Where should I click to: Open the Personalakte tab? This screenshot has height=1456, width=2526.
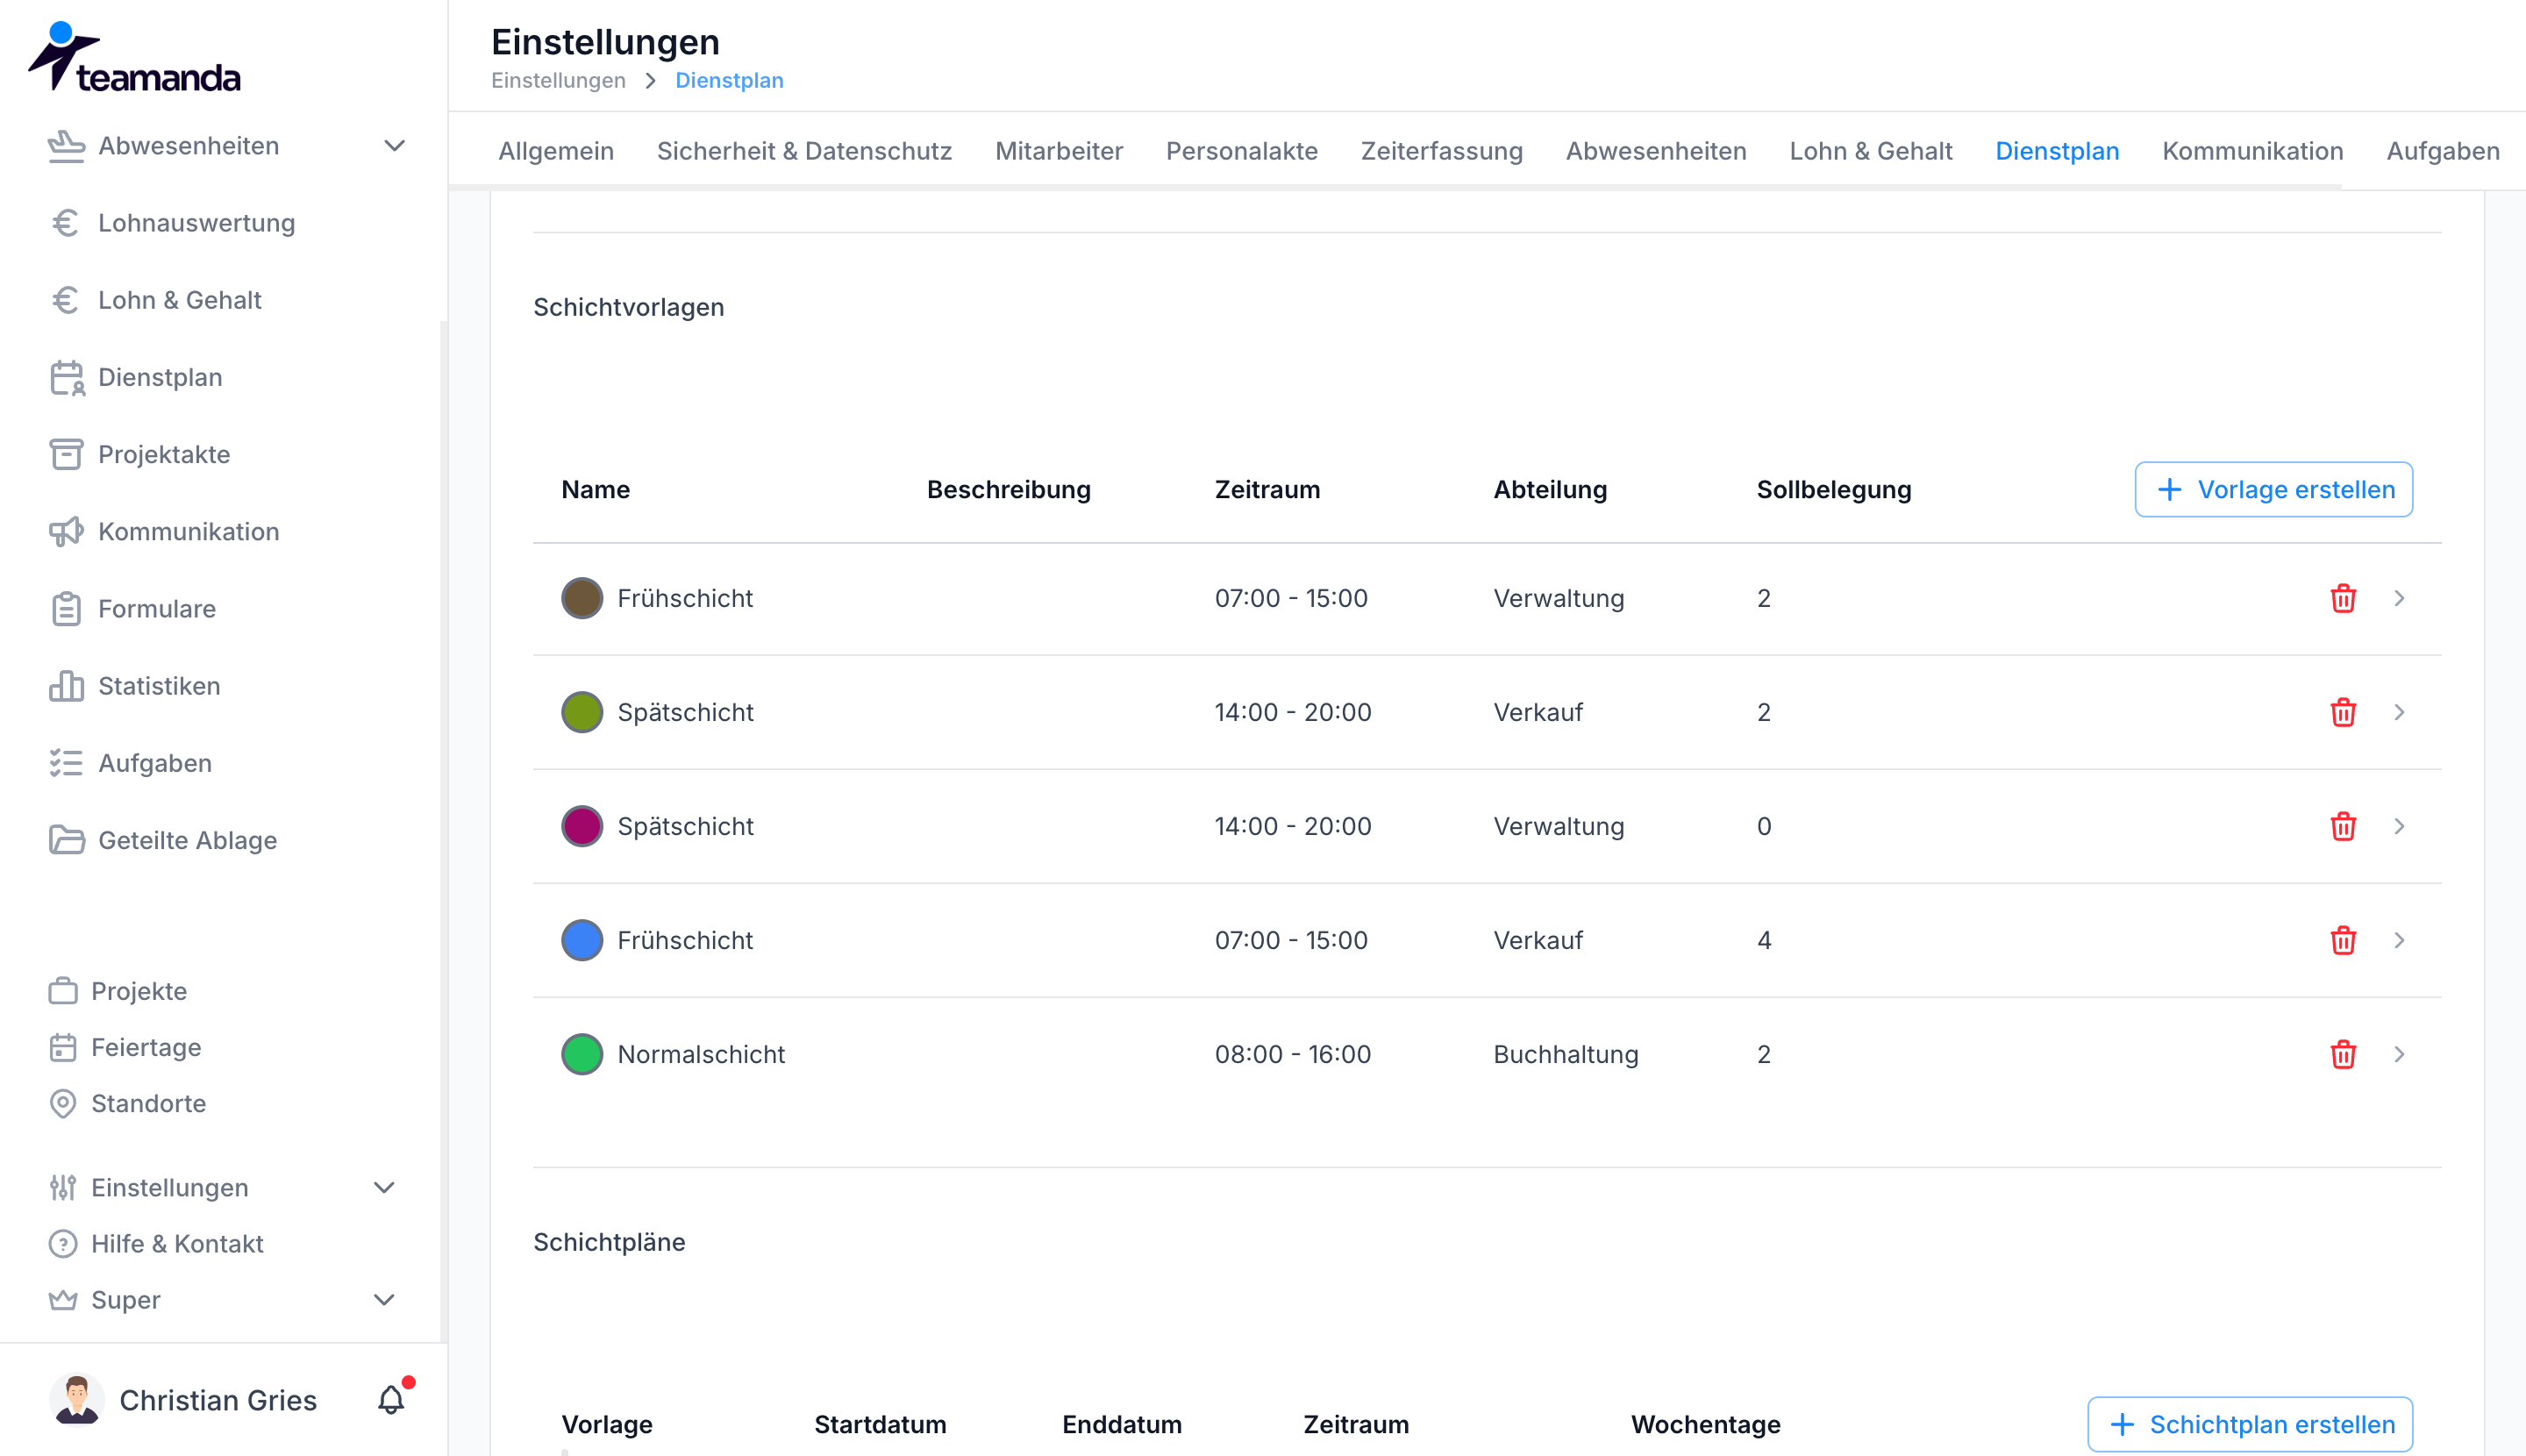coord(1242,151)
